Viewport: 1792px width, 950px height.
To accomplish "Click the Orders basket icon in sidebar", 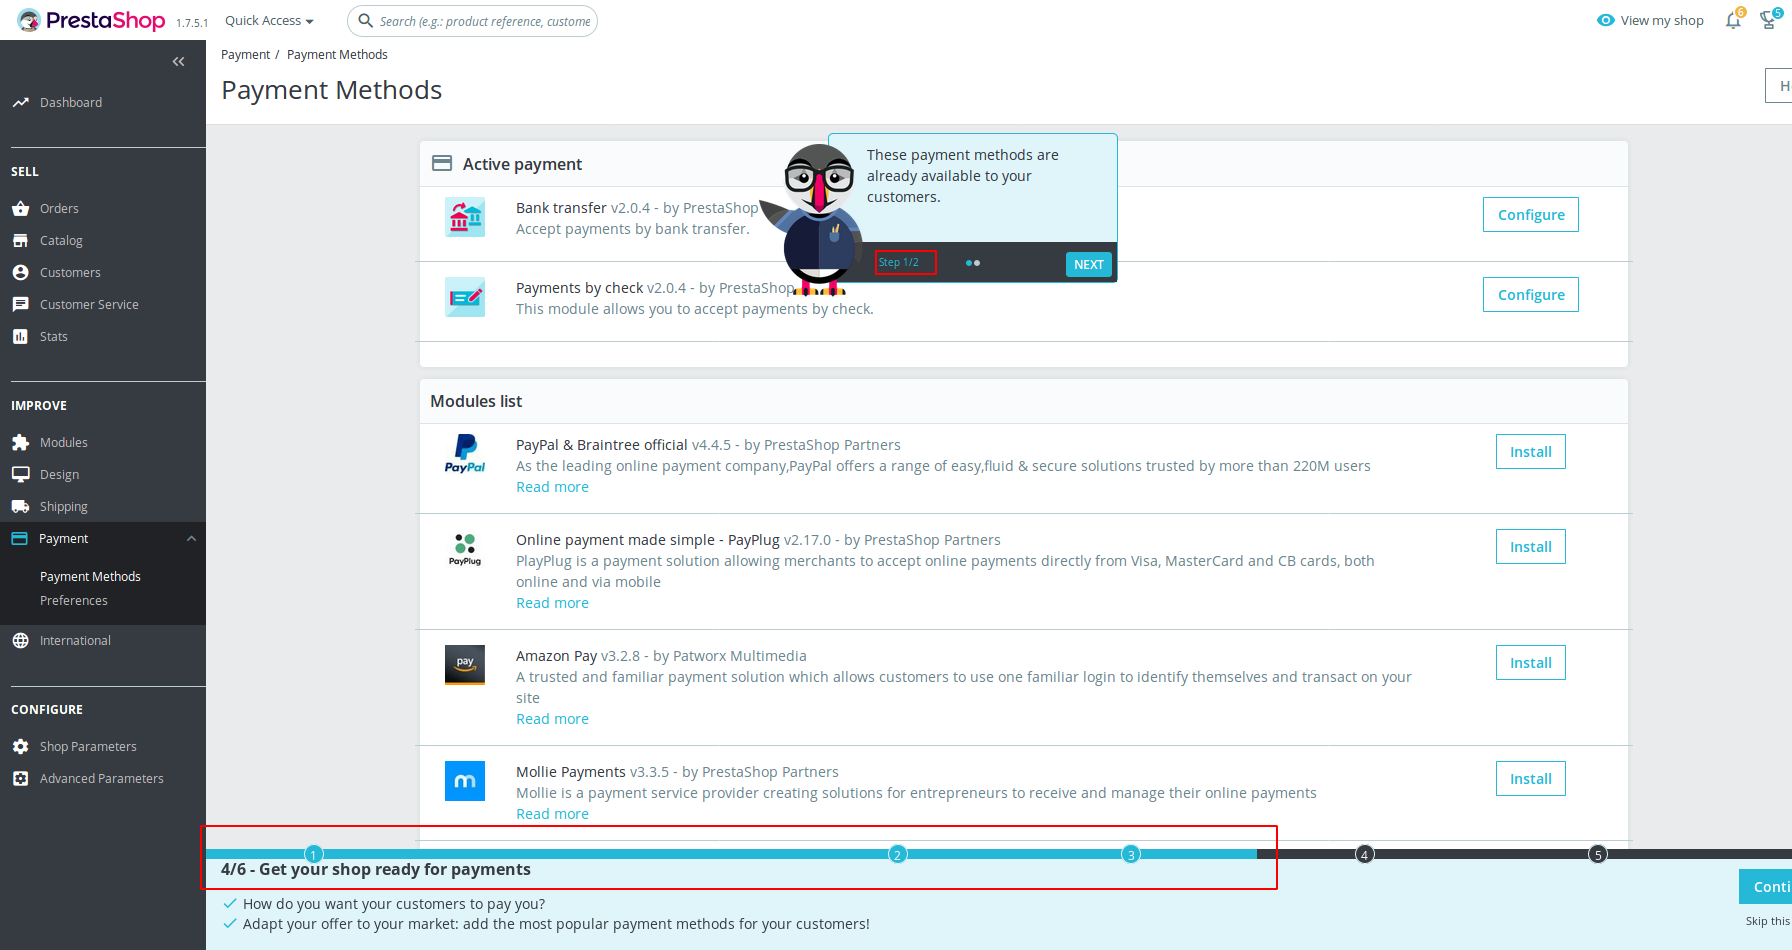I will pos(20,208).
